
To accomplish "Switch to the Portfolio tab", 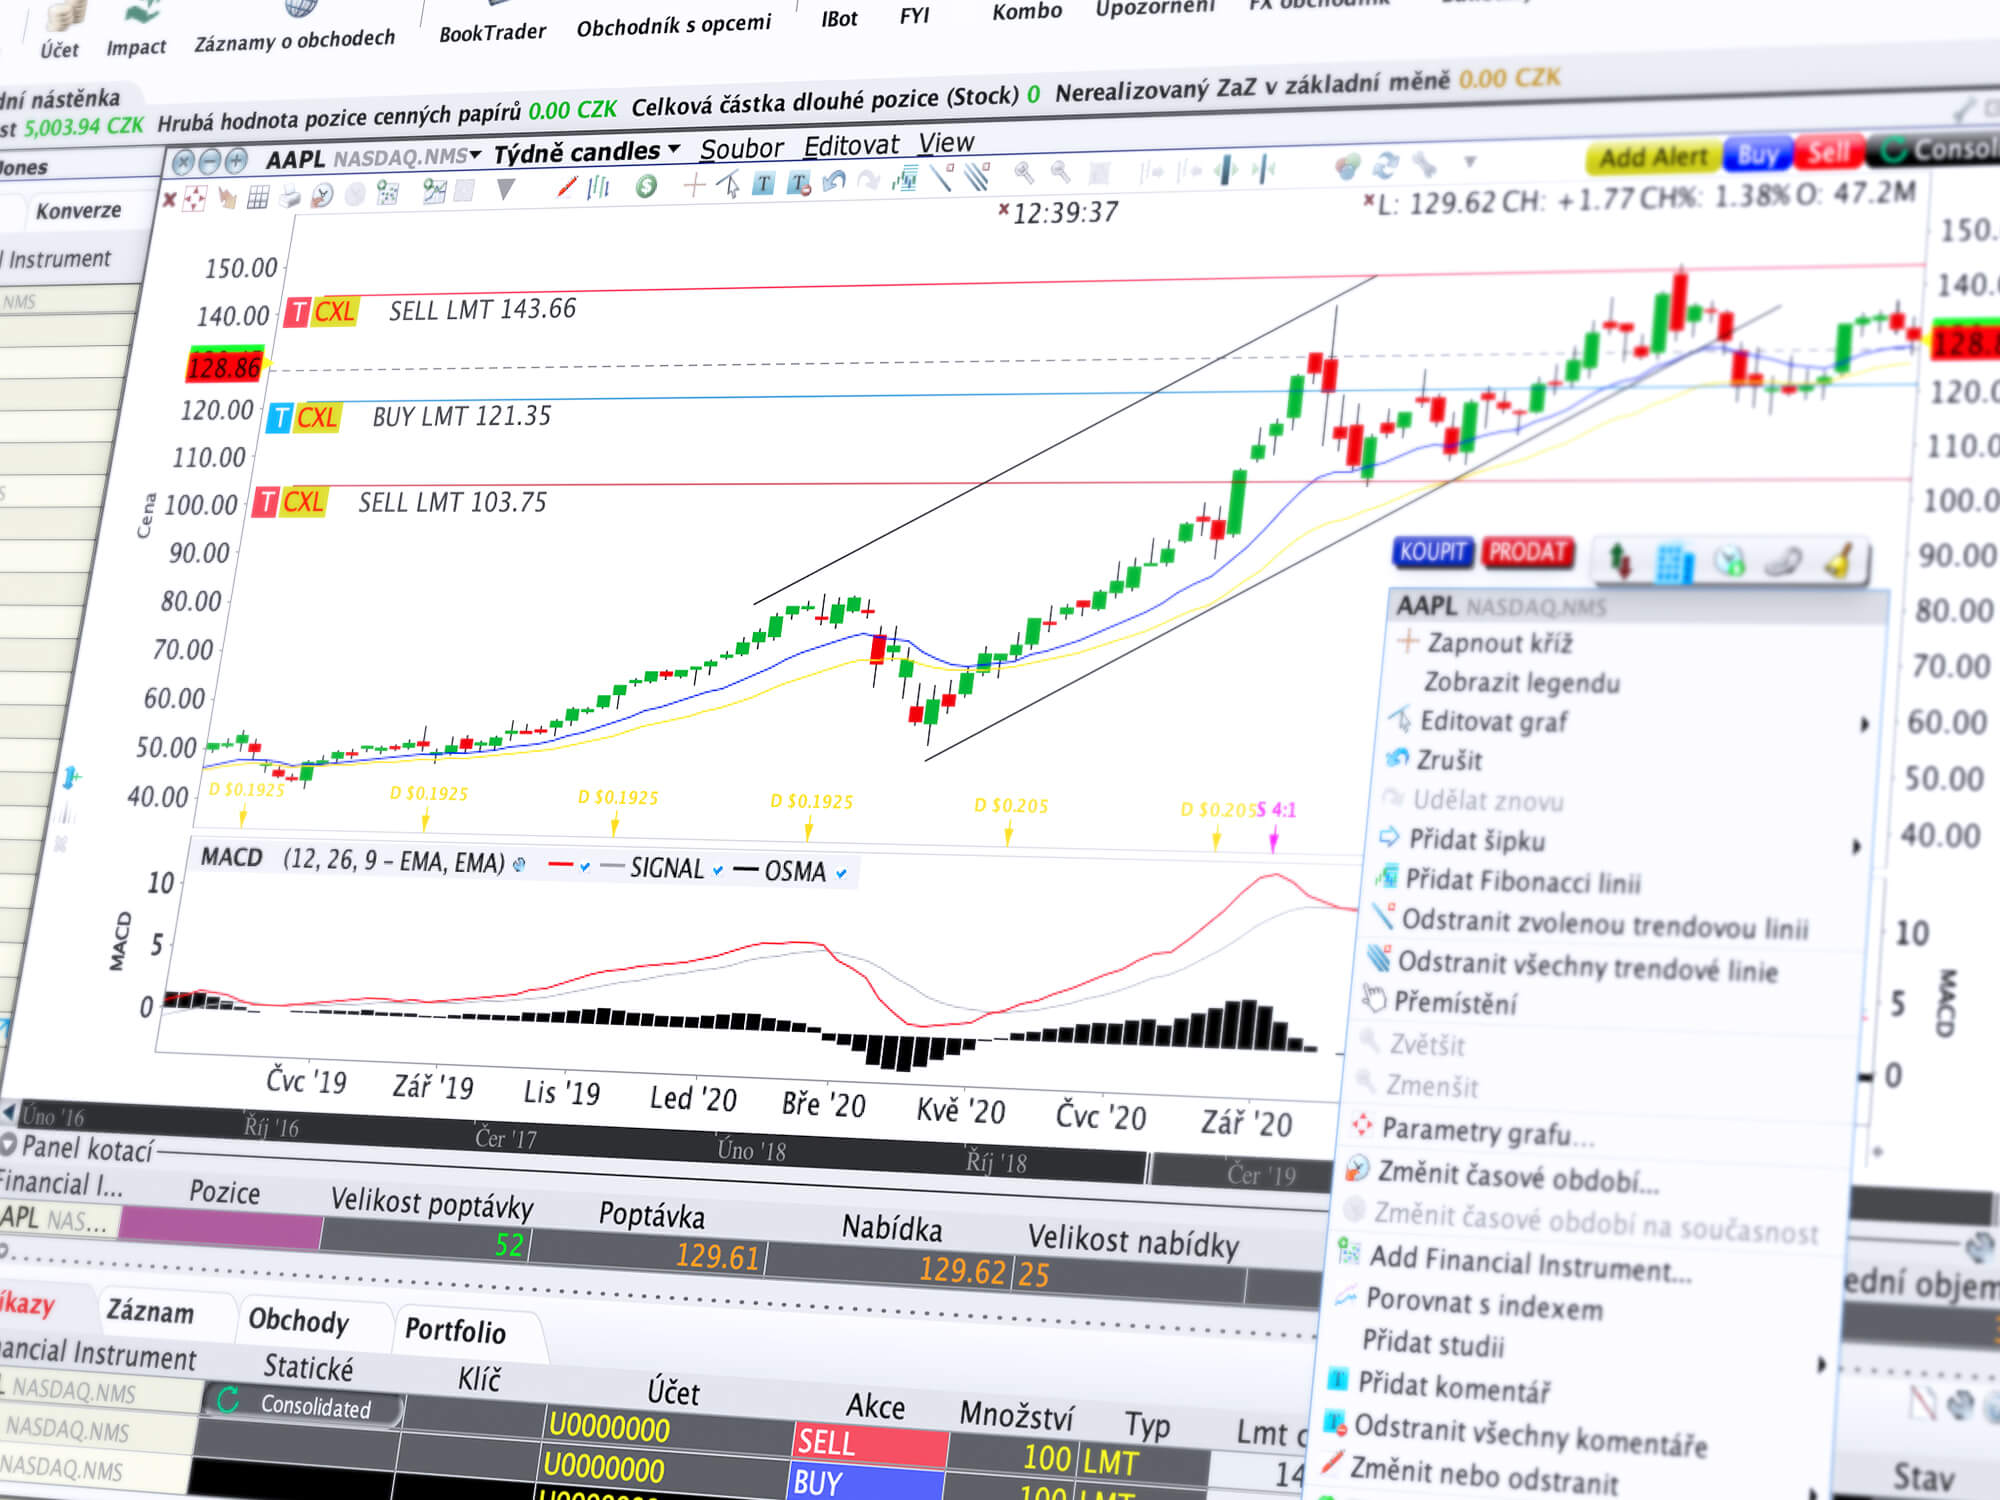I will coord(455,1330).
